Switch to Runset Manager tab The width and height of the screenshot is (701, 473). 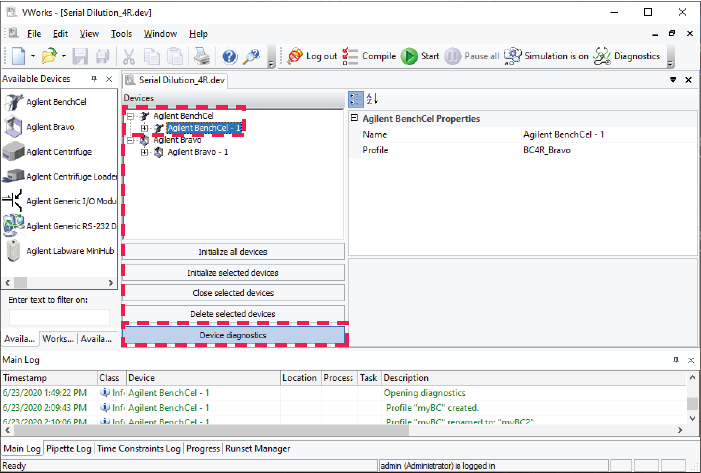[x=258, y=449]
